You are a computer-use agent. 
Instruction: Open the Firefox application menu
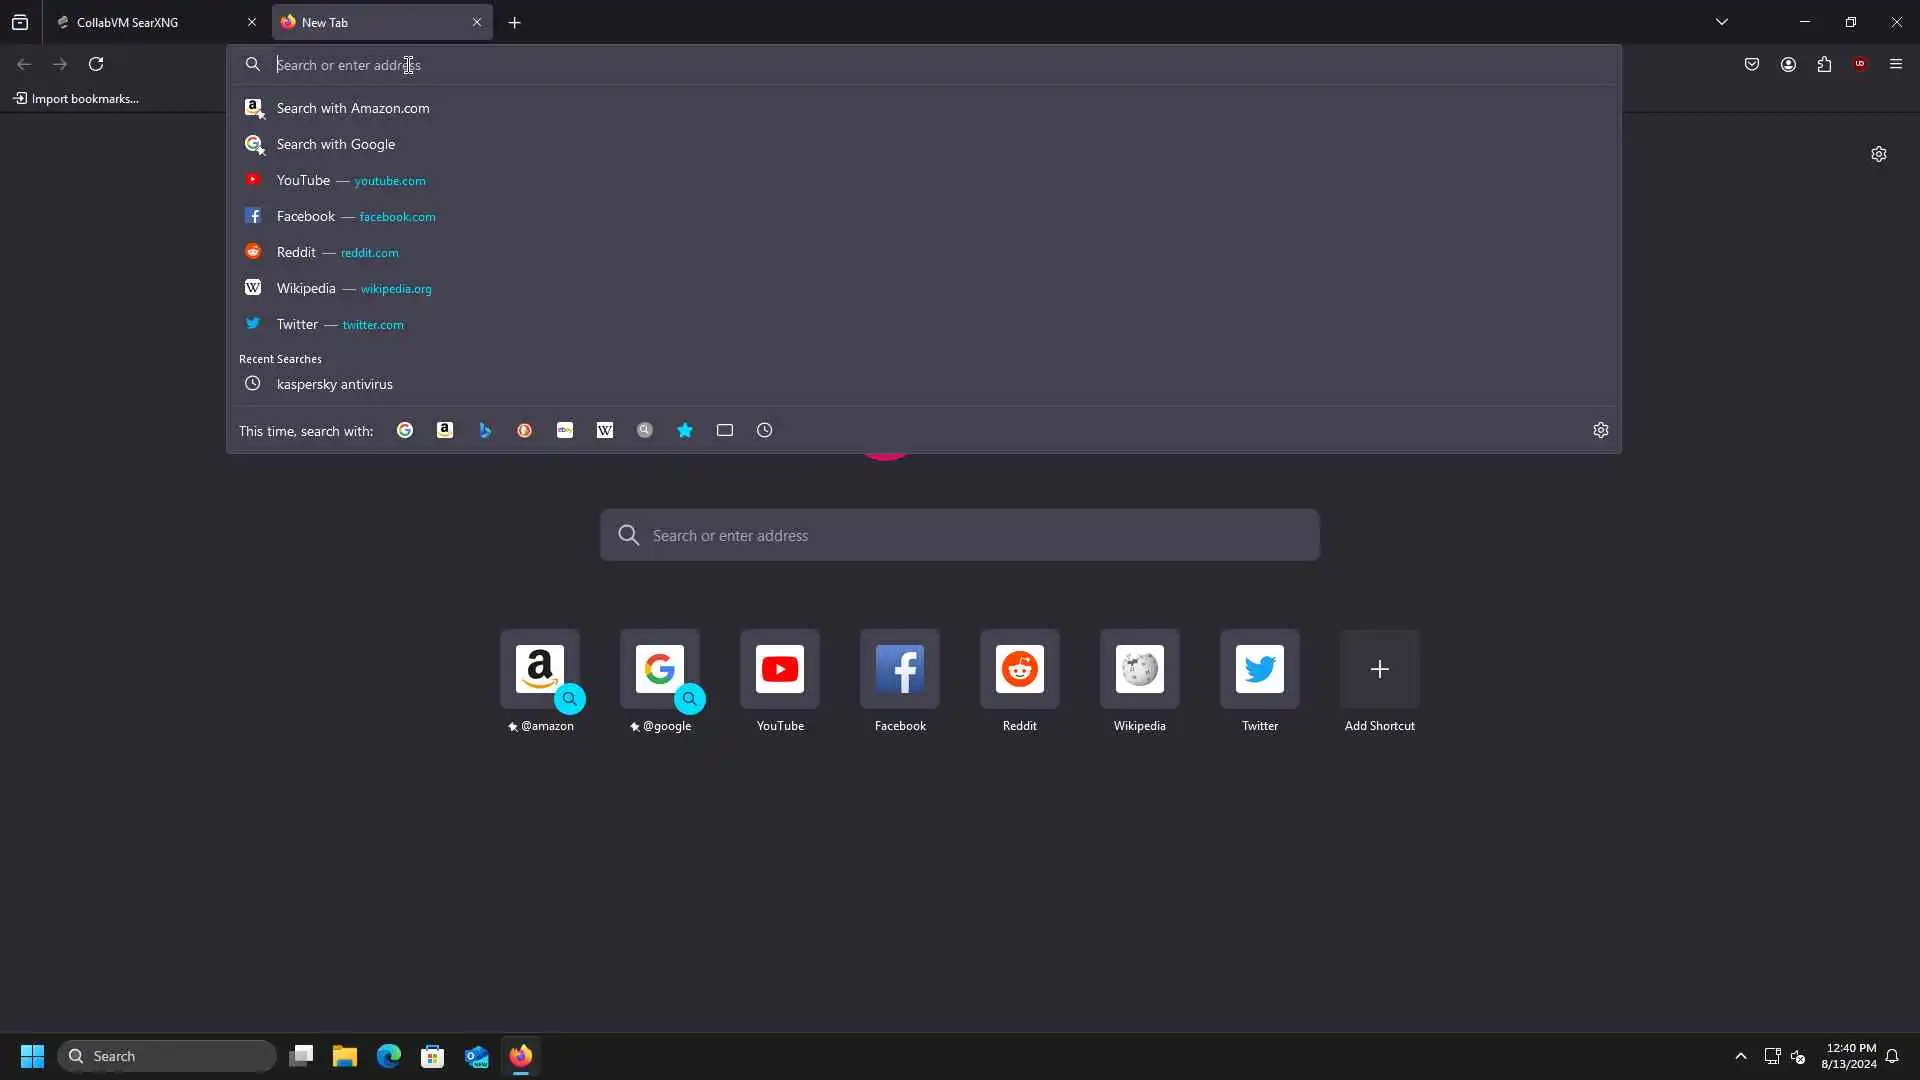[x=1896, y=64]
